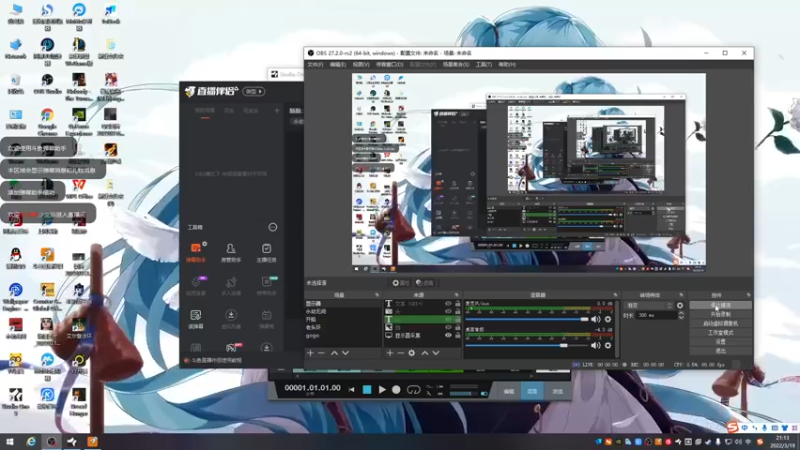Adjust the 麦克风/Aux volume slider
Screen dimensions: 800x450
pos(527,319)
